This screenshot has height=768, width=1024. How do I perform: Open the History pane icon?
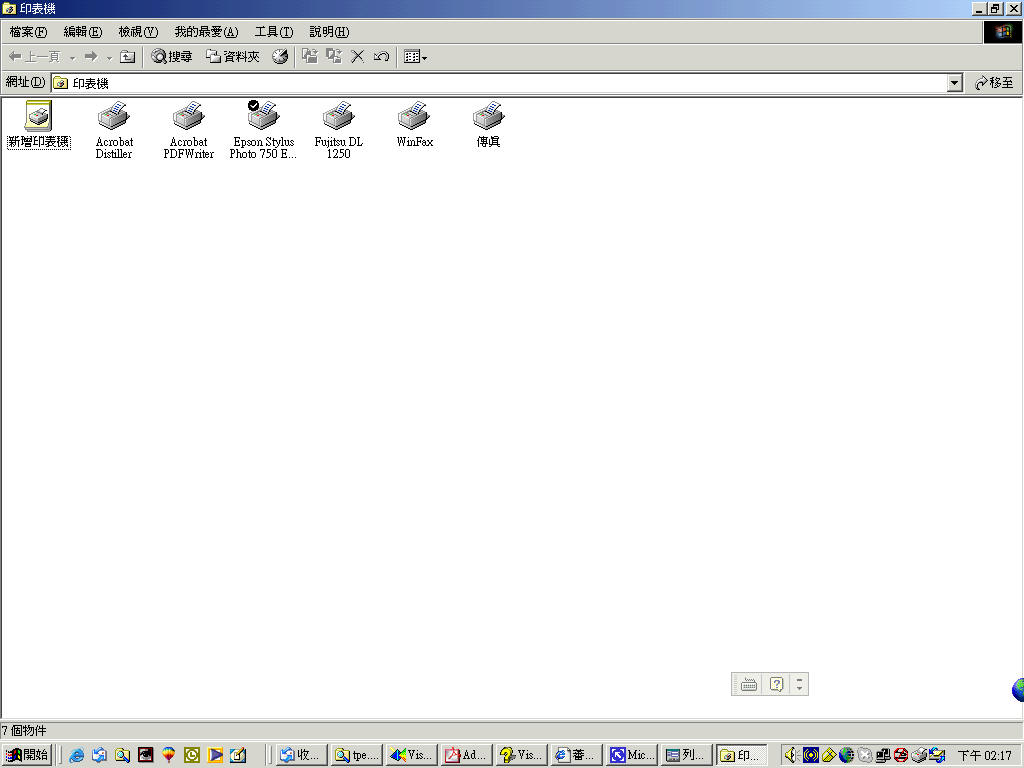pos(280,57)
